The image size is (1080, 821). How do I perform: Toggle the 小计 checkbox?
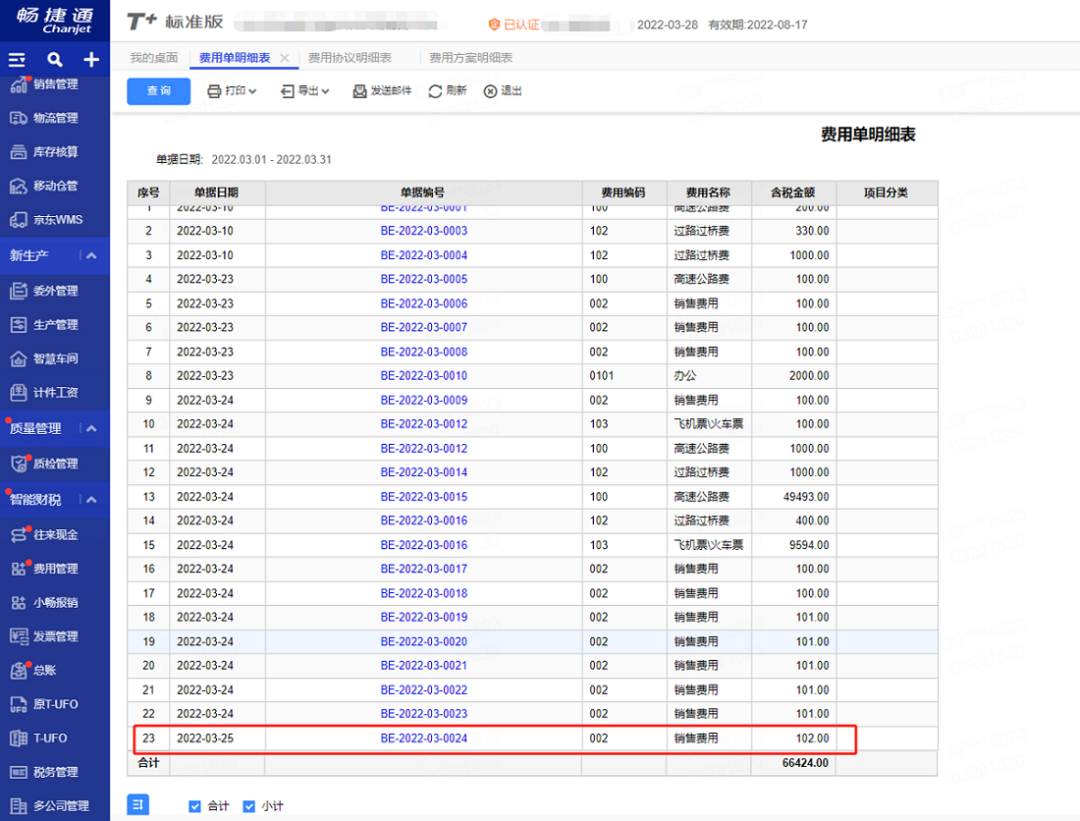point(249,807)
